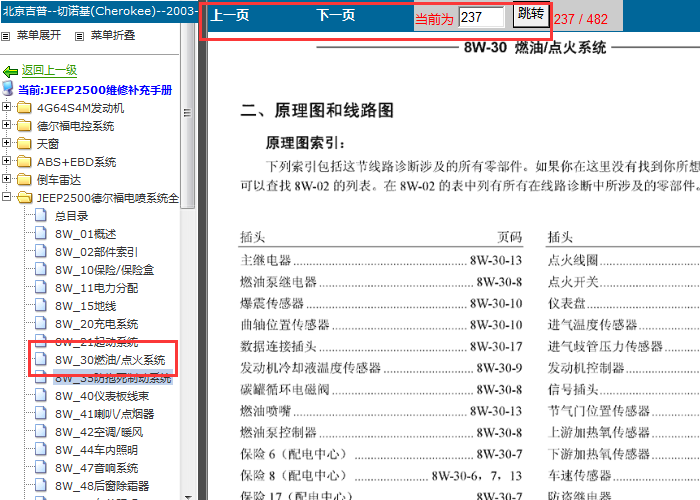Click the 德尔福电控系统 folder icon
The height and width of the screenshot is (500, 700).
pyautogui.click(x=24, y=125)
